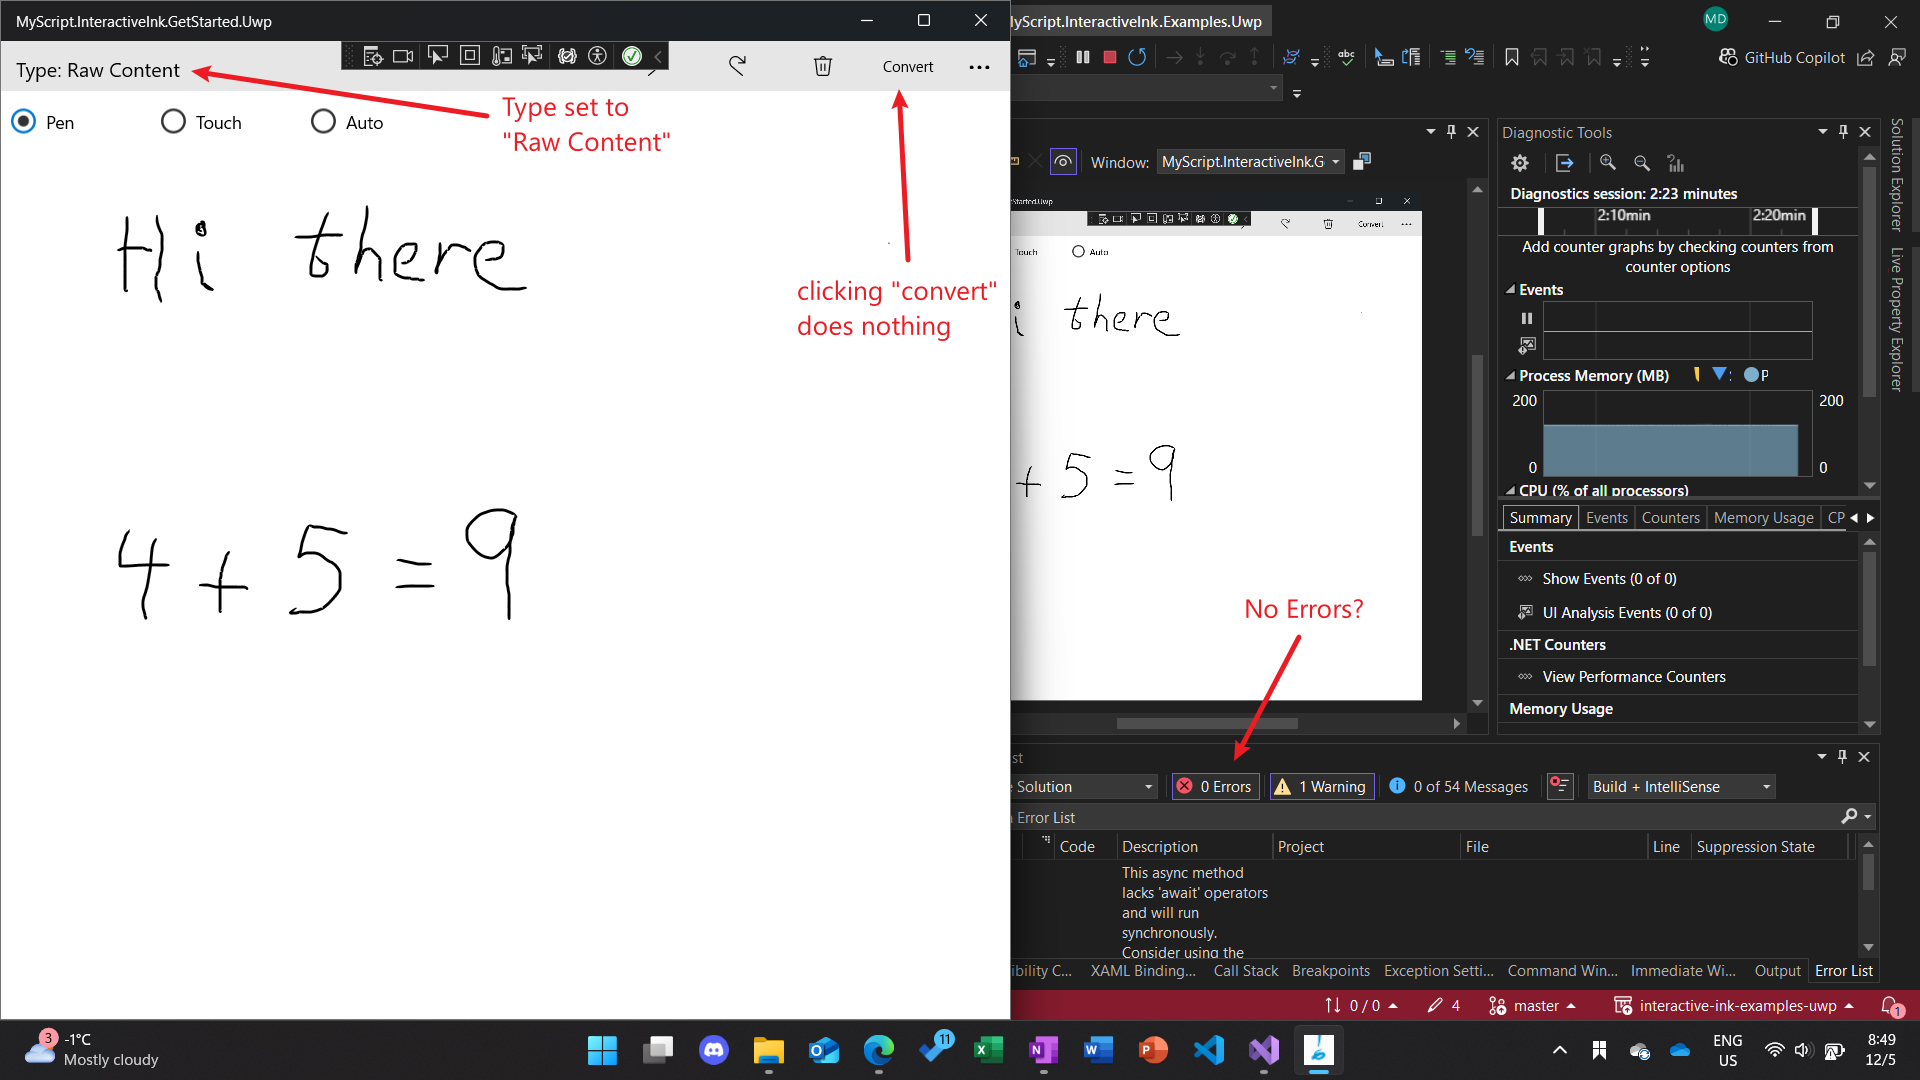Open the Output tab
Image resolution: width=1920 pixels, height=1080 pixels.
(1777, 971)
